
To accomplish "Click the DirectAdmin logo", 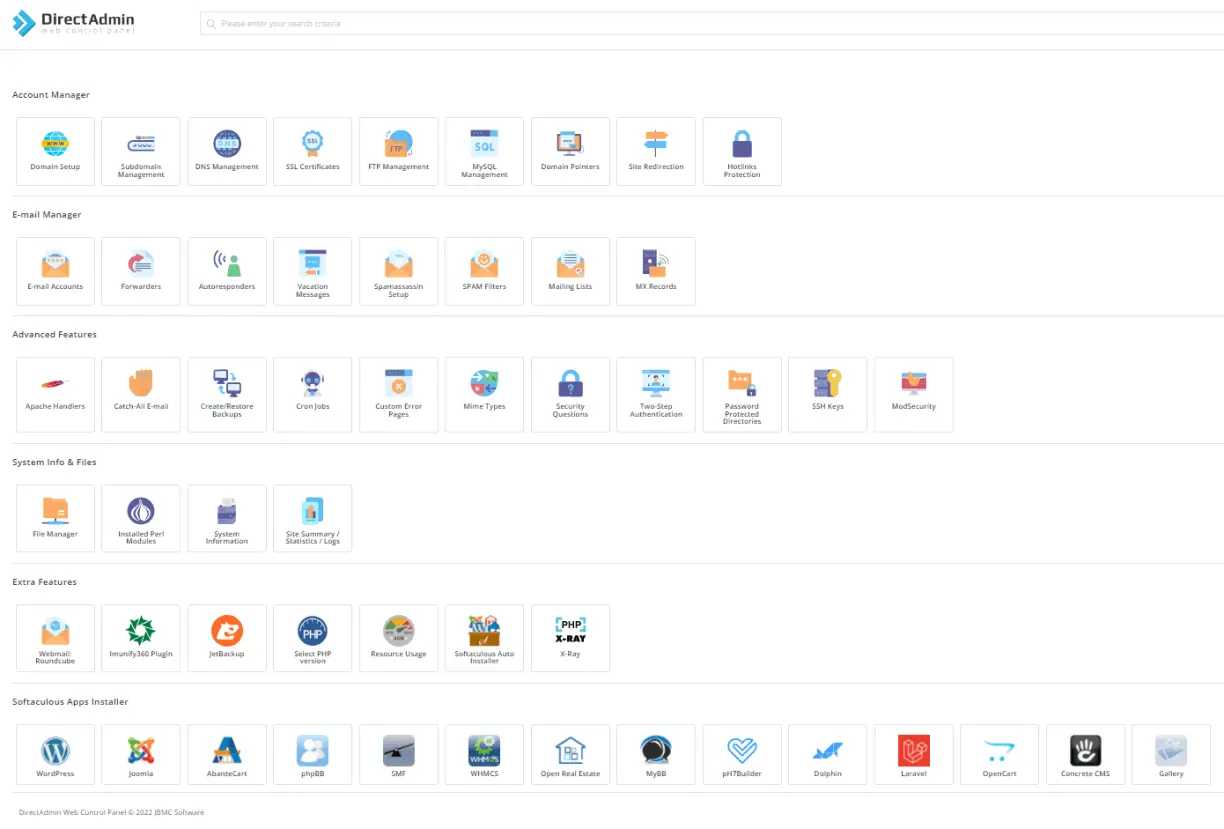I will tap(73, 23).
